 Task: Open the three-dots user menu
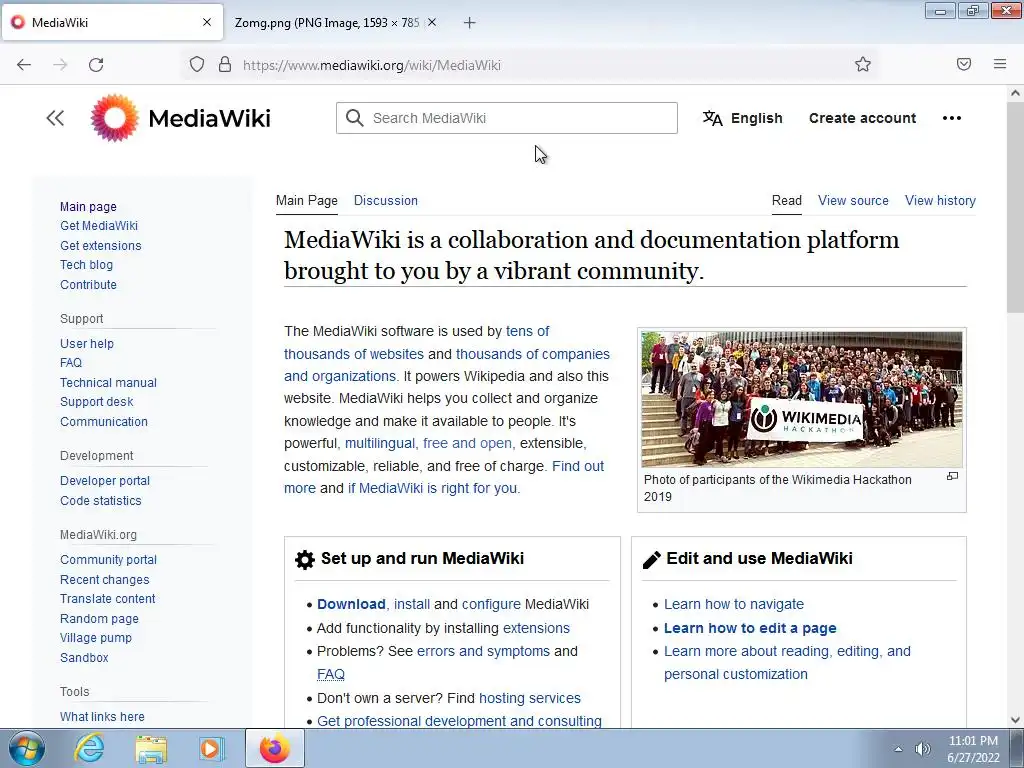952,118
